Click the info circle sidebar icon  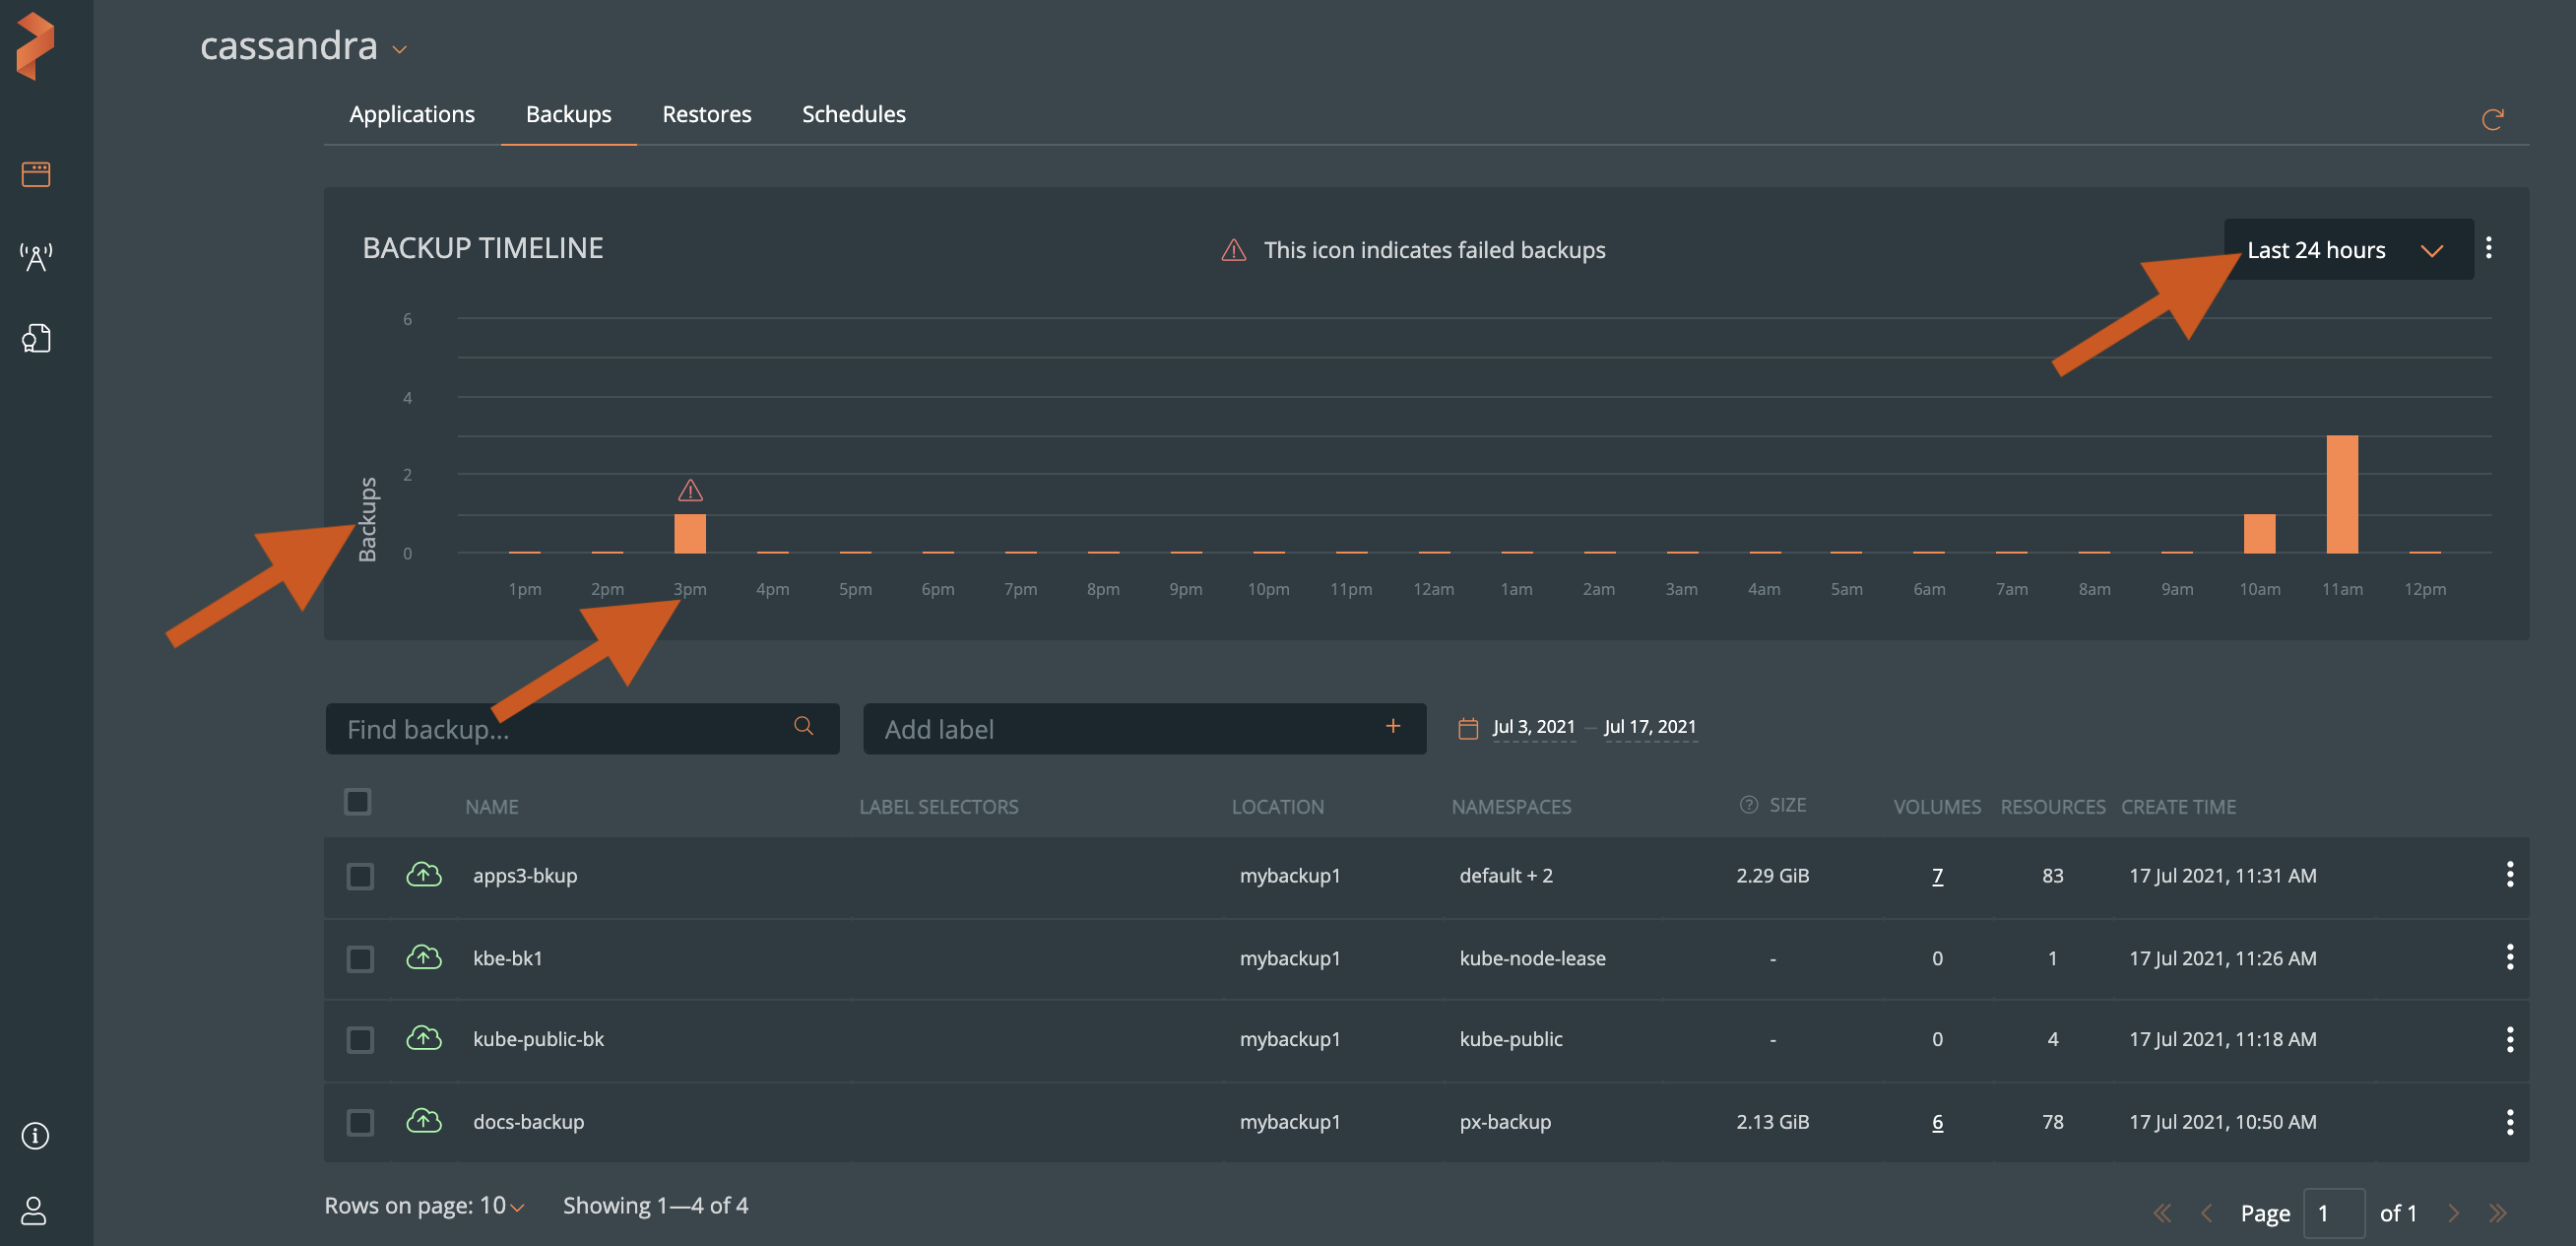pos(35,1135)
